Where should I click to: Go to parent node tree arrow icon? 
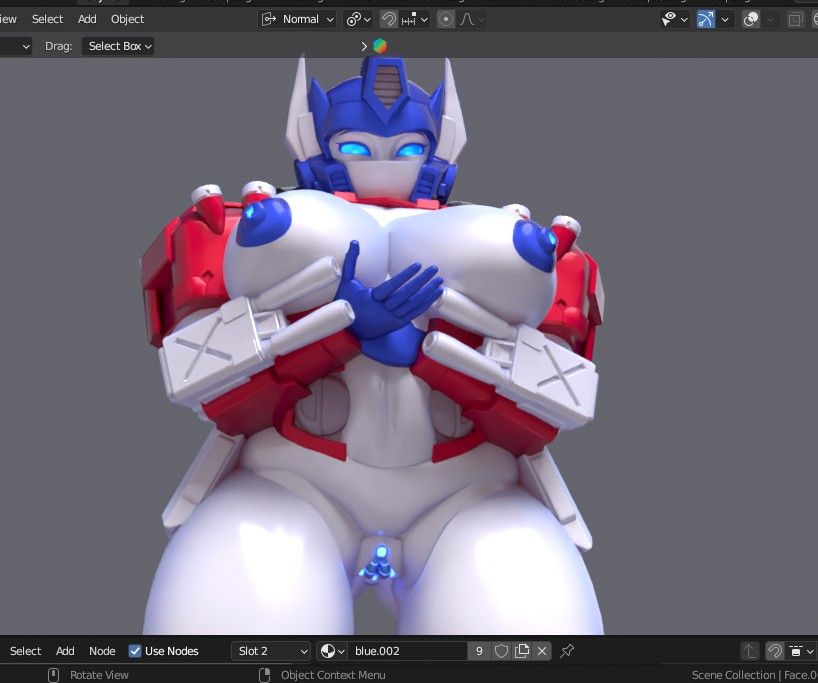(750, 651)
